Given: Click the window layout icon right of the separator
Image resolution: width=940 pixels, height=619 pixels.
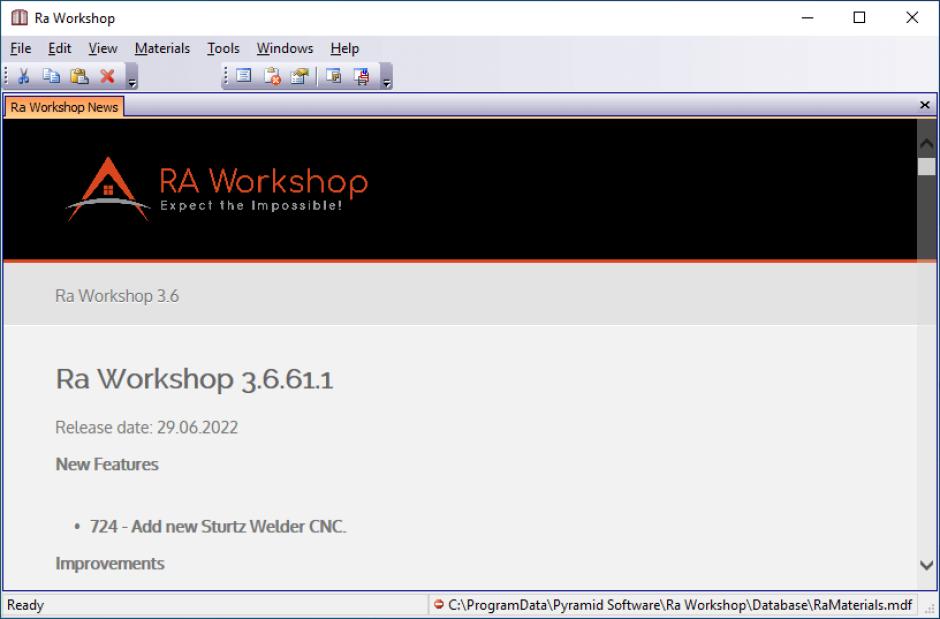Looking at the screenshot, I should pyautogui.click(x=333, y=76).
